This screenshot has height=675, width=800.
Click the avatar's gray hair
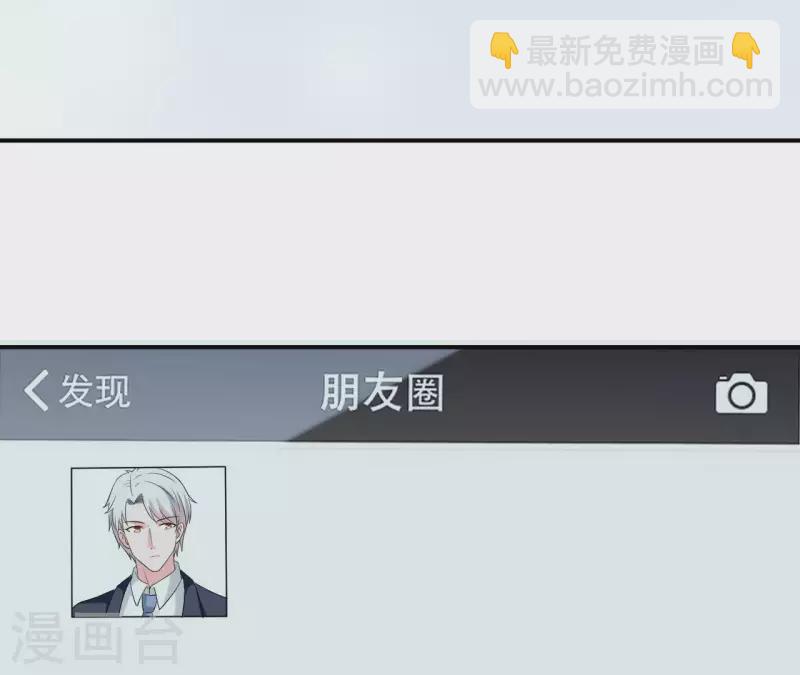coord(148,497)
